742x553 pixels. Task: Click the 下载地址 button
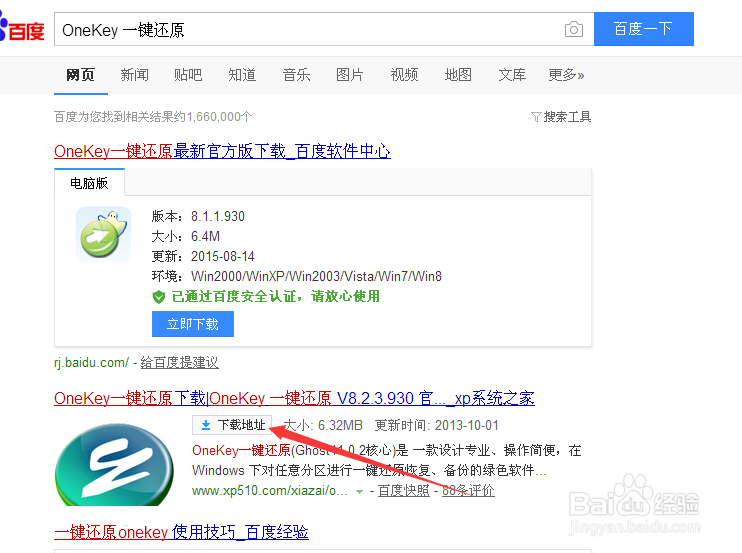pyautogui.click(x=232, y=425)
